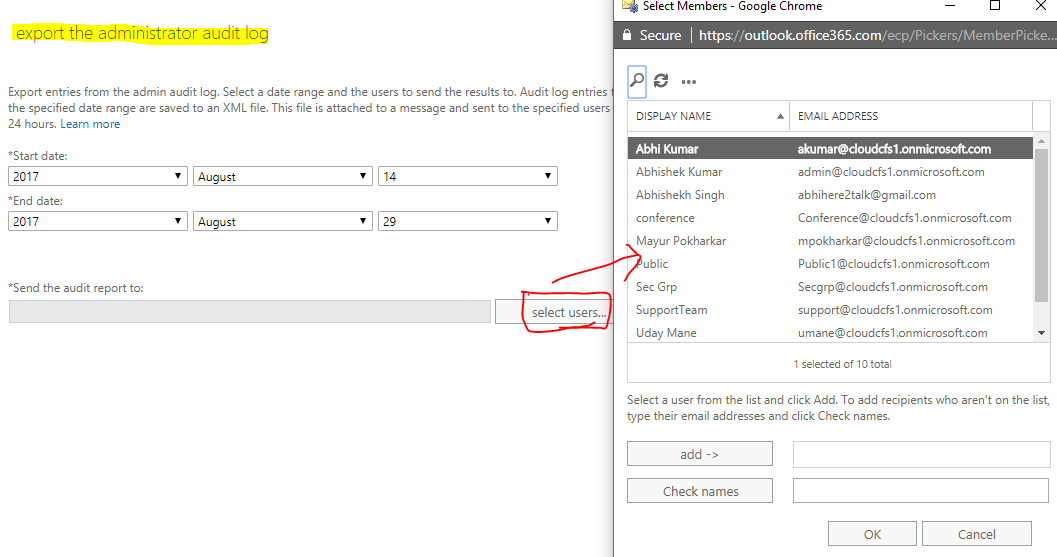Click email admin@cloudcfs1.onmicrosoft.com

pos(891,172)
